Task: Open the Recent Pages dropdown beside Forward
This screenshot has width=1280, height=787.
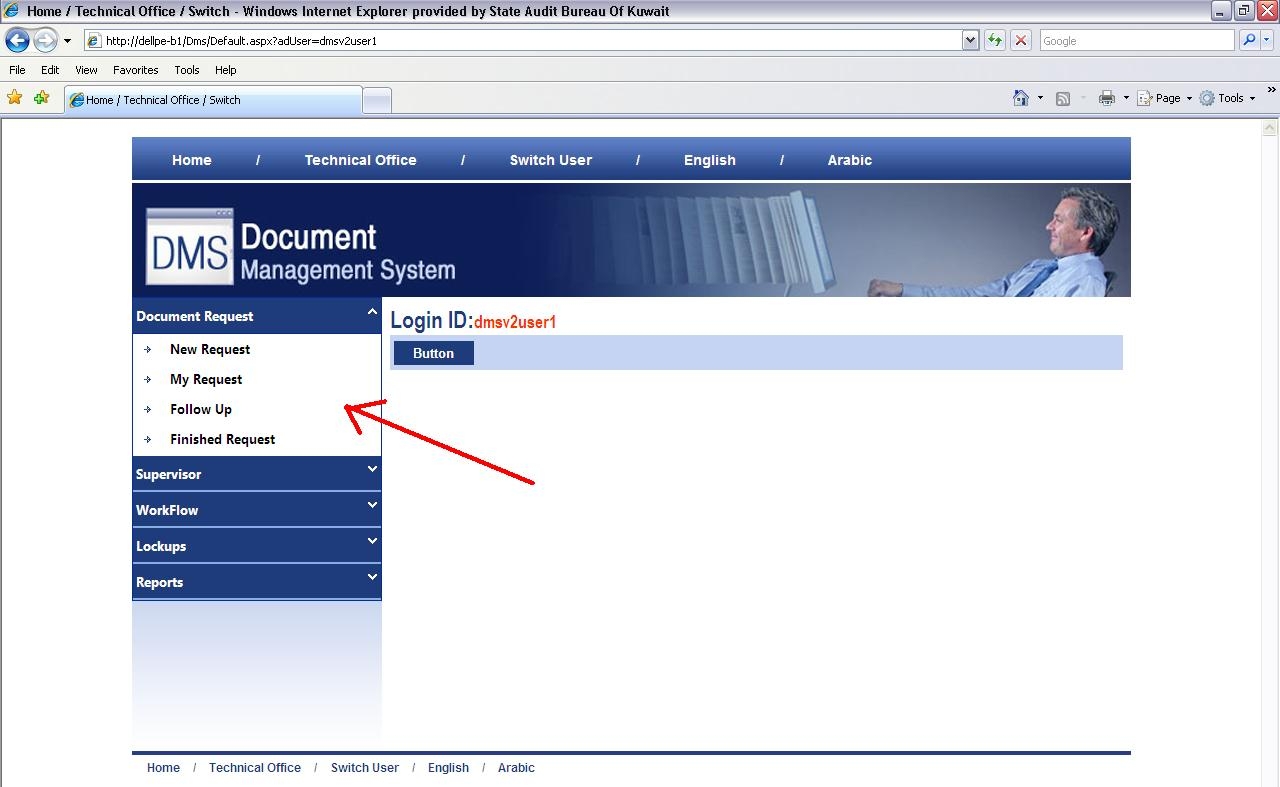Action: 67,41
